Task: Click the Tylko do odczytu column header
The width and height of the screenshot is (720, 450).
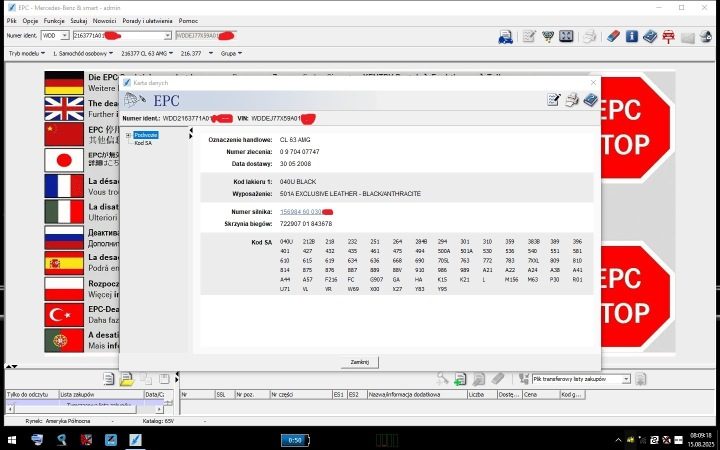Action: (32, 394)
